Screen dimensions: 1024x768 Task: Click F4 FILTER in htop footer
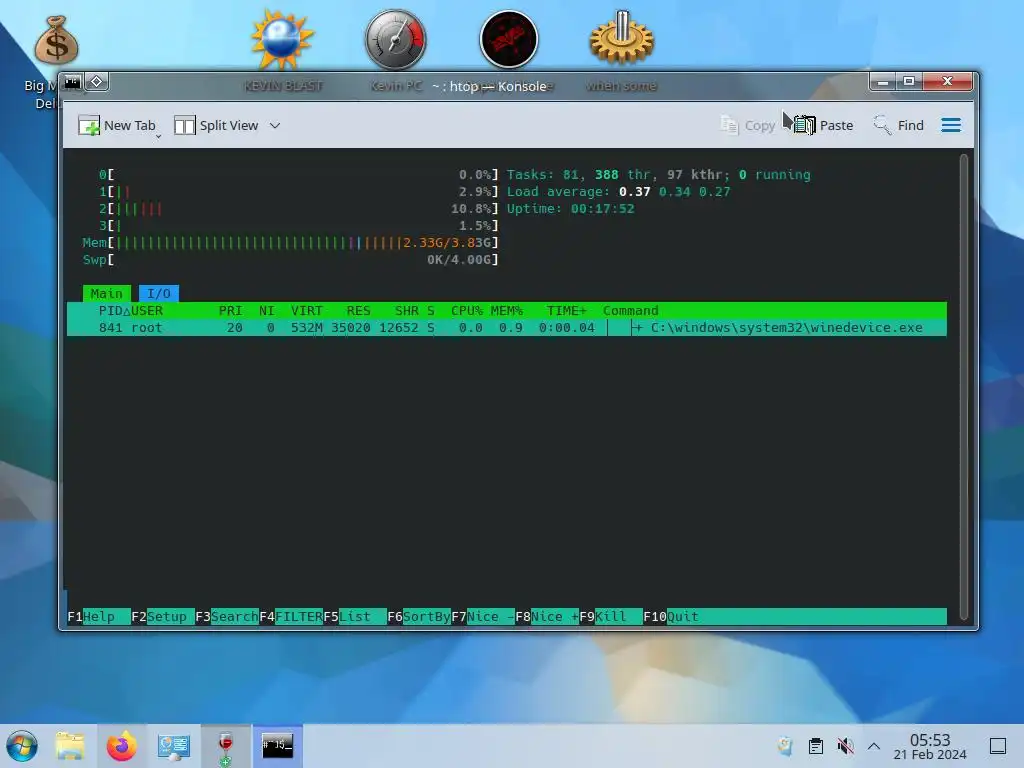tap(291, 616)
